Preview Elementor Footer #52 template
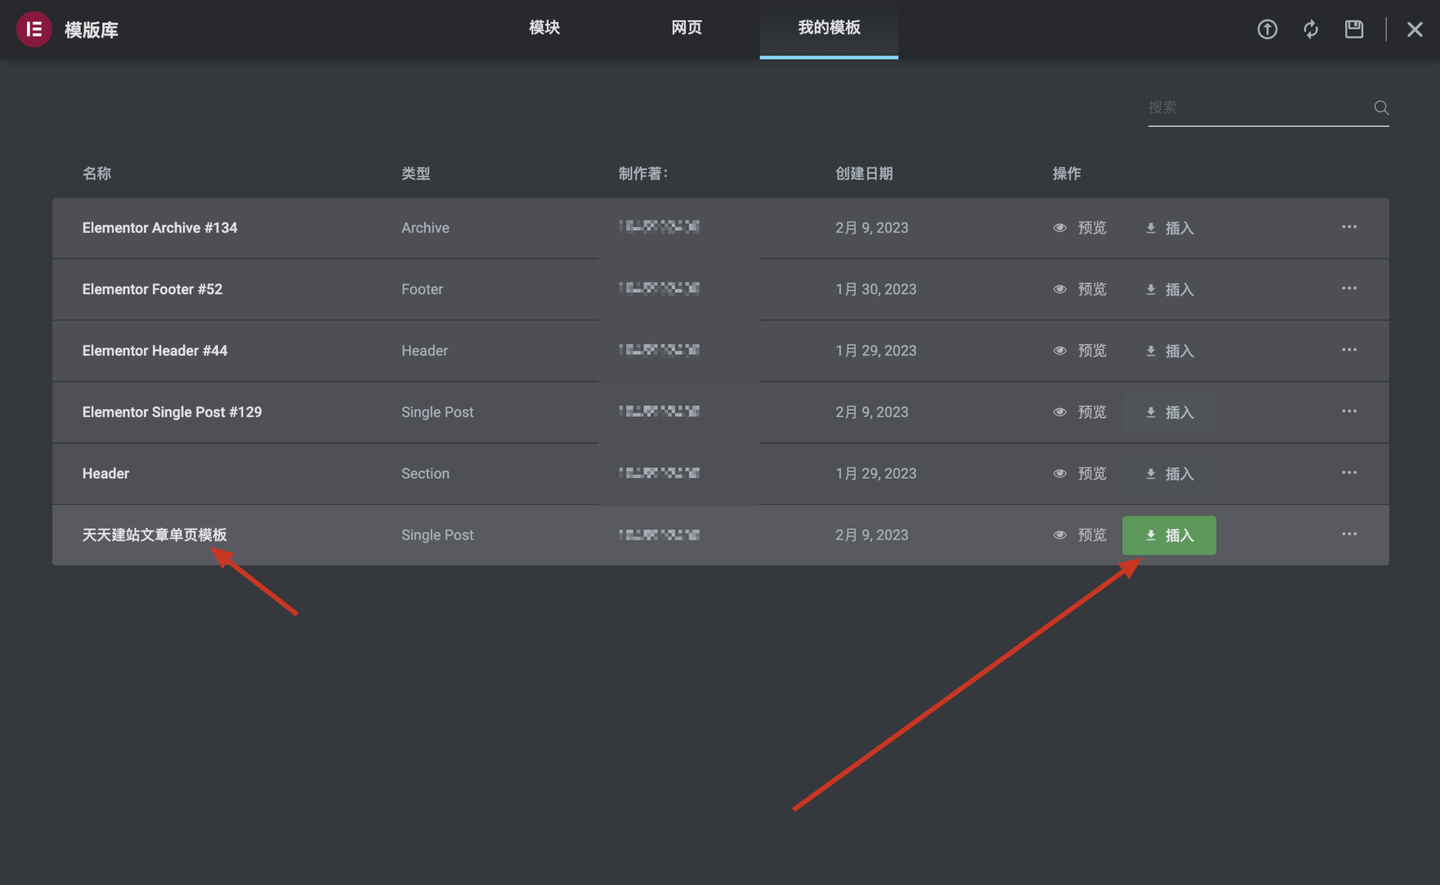This screenshot has height=885, width=1440. coord(1080,289)
